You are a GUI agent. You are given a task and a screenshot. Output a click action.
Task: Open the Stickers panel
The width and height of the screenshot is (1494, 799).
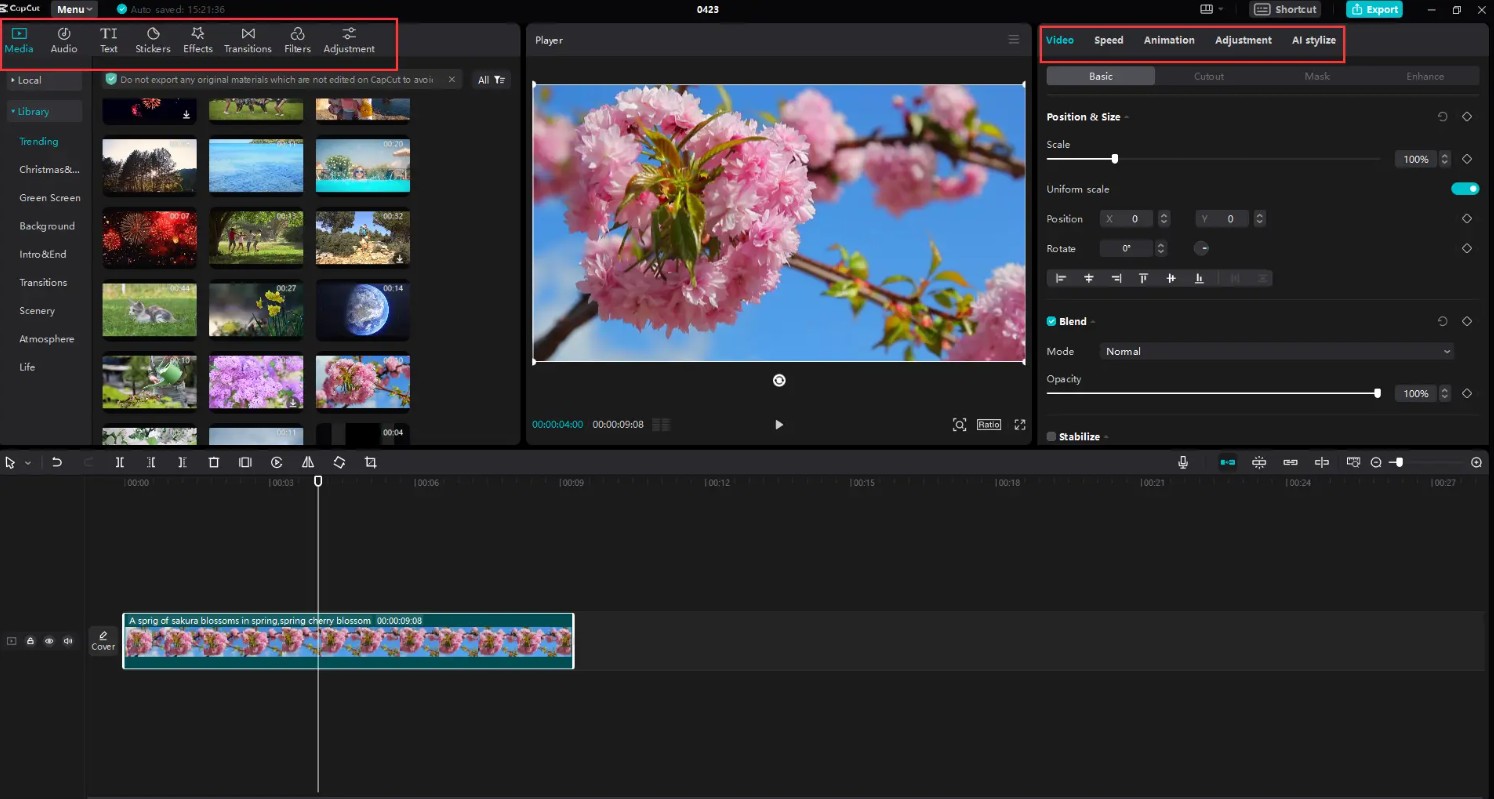tap(153, 40)
